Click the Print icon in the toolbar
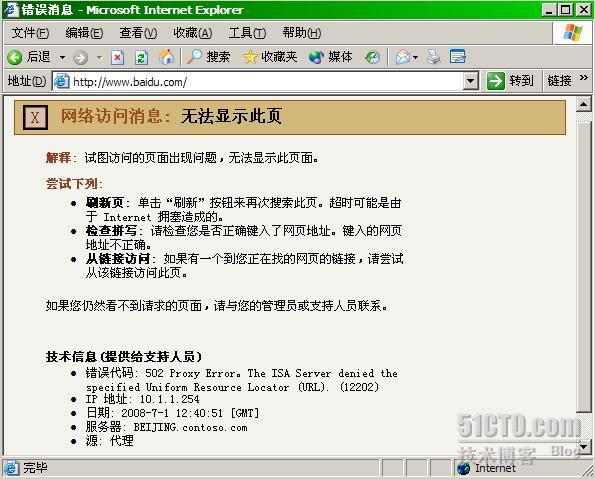Viewport: 595px width, 479px height. (433, 57)
